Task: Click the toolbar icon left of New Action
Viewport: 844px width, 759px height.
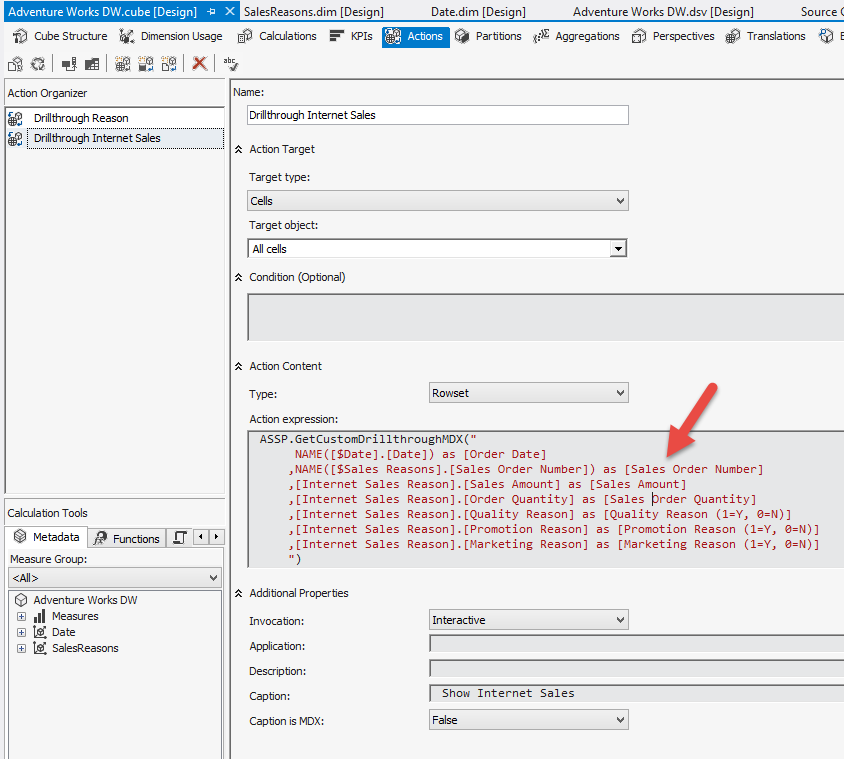Action: click(x=92, y=64)
